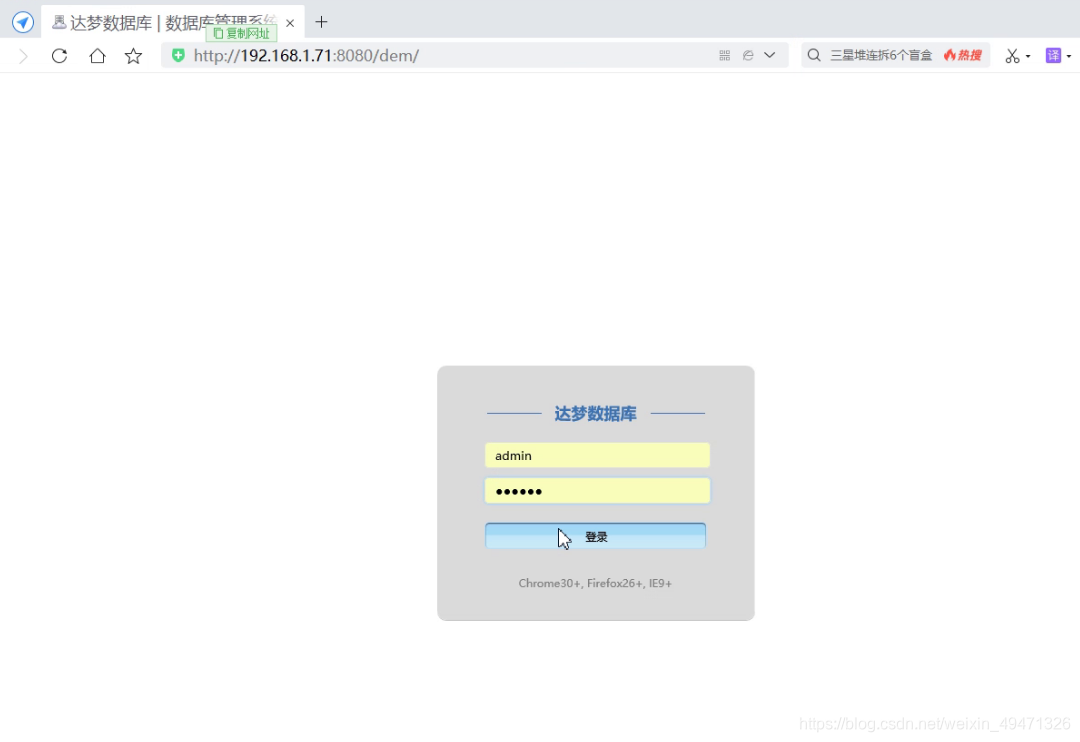Reload the page with refresh icon
The image size is (1080, 742).
[59, 56]
